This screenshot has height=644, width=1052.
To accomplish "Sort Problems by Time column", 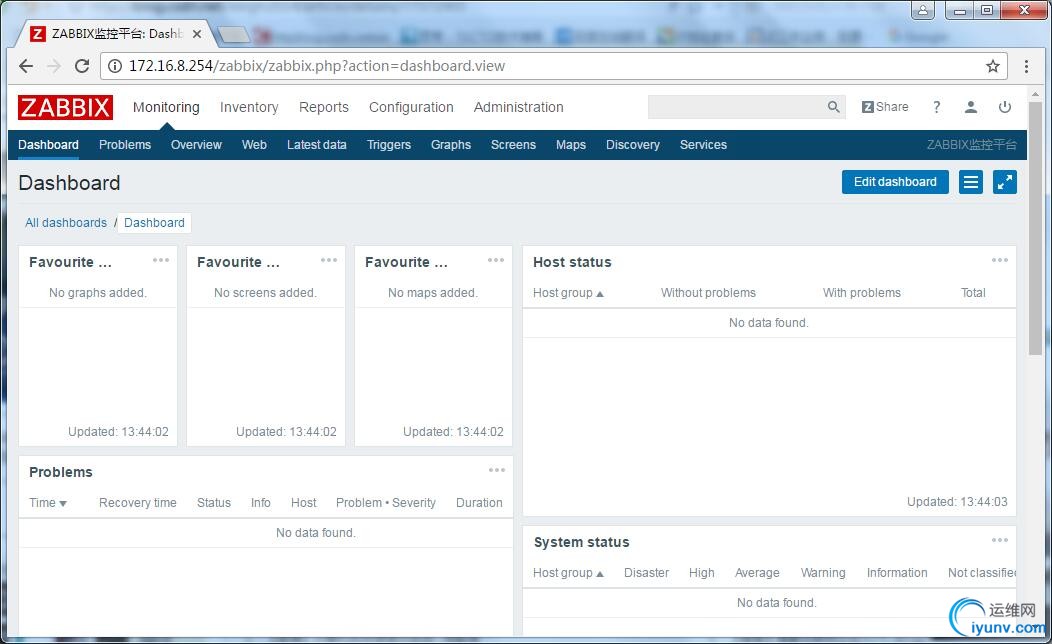I will coord(48,502).
